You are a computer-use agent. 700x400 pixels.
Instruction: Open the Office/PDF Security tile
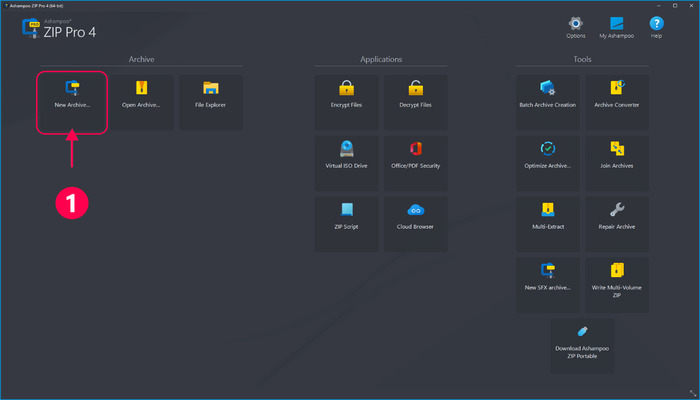[x=416, y=163]
